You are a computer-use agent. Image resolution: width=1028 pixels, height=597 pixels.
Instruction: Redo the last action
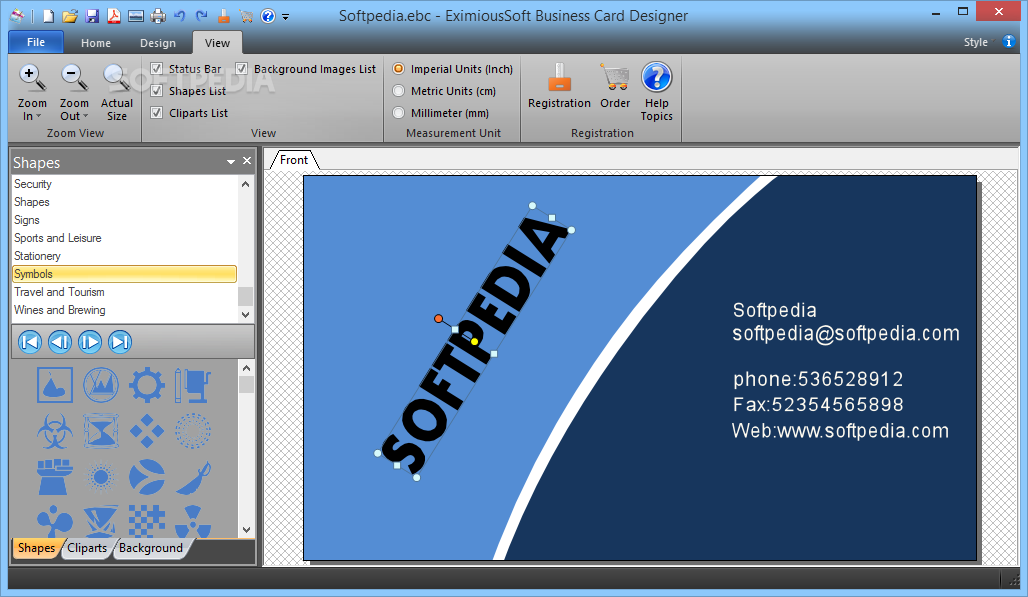coord(202,16)
